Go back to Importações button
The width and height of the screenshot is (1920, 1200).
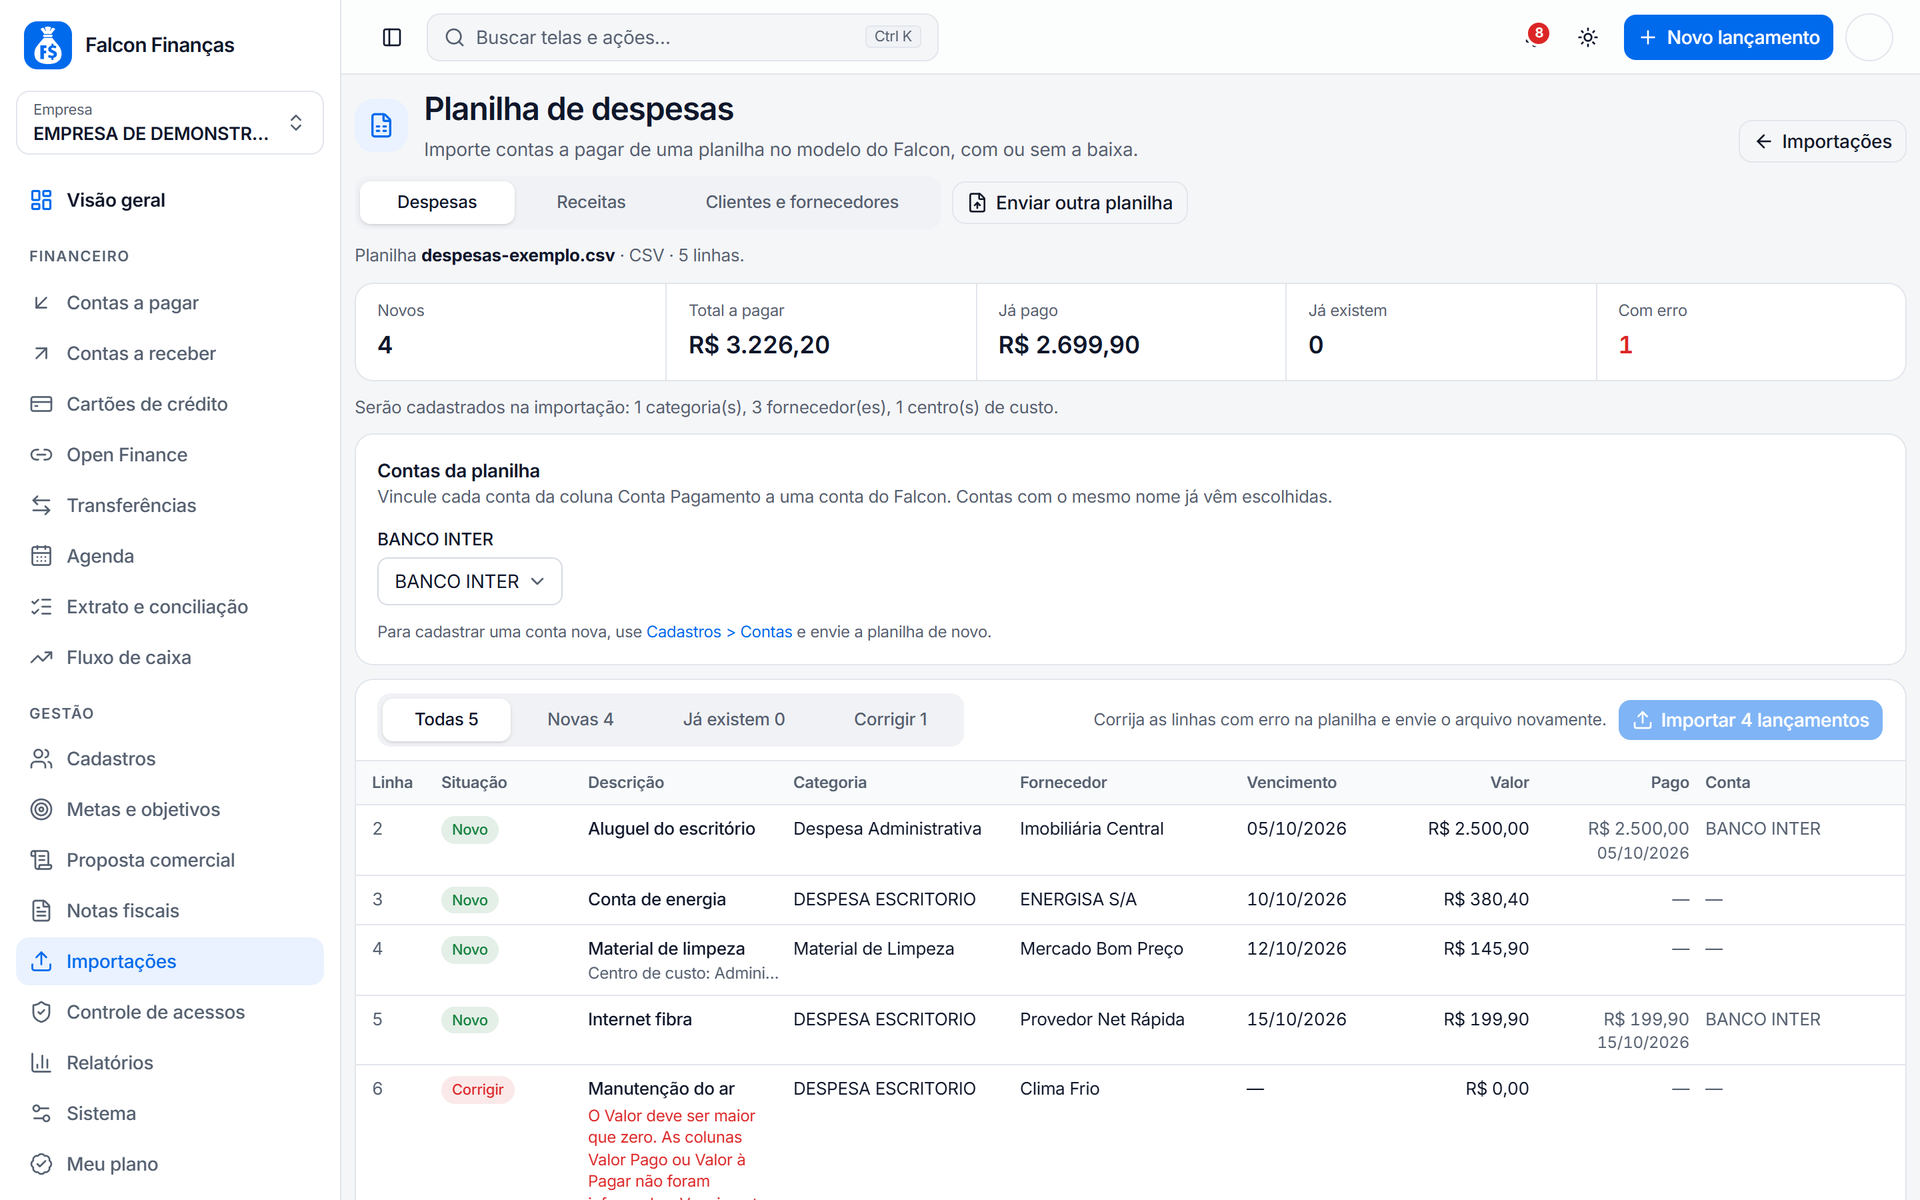1822,141
